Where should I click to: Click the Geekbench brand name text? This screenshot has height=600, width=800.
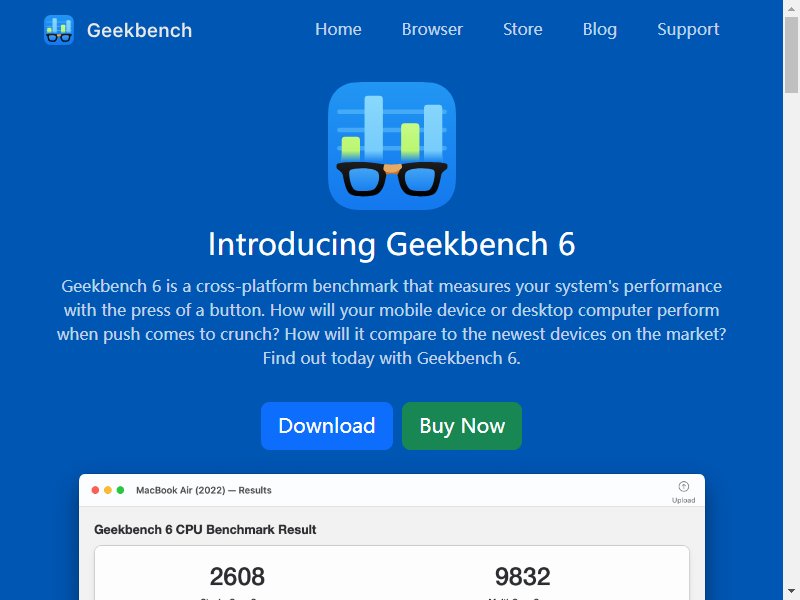139,31
